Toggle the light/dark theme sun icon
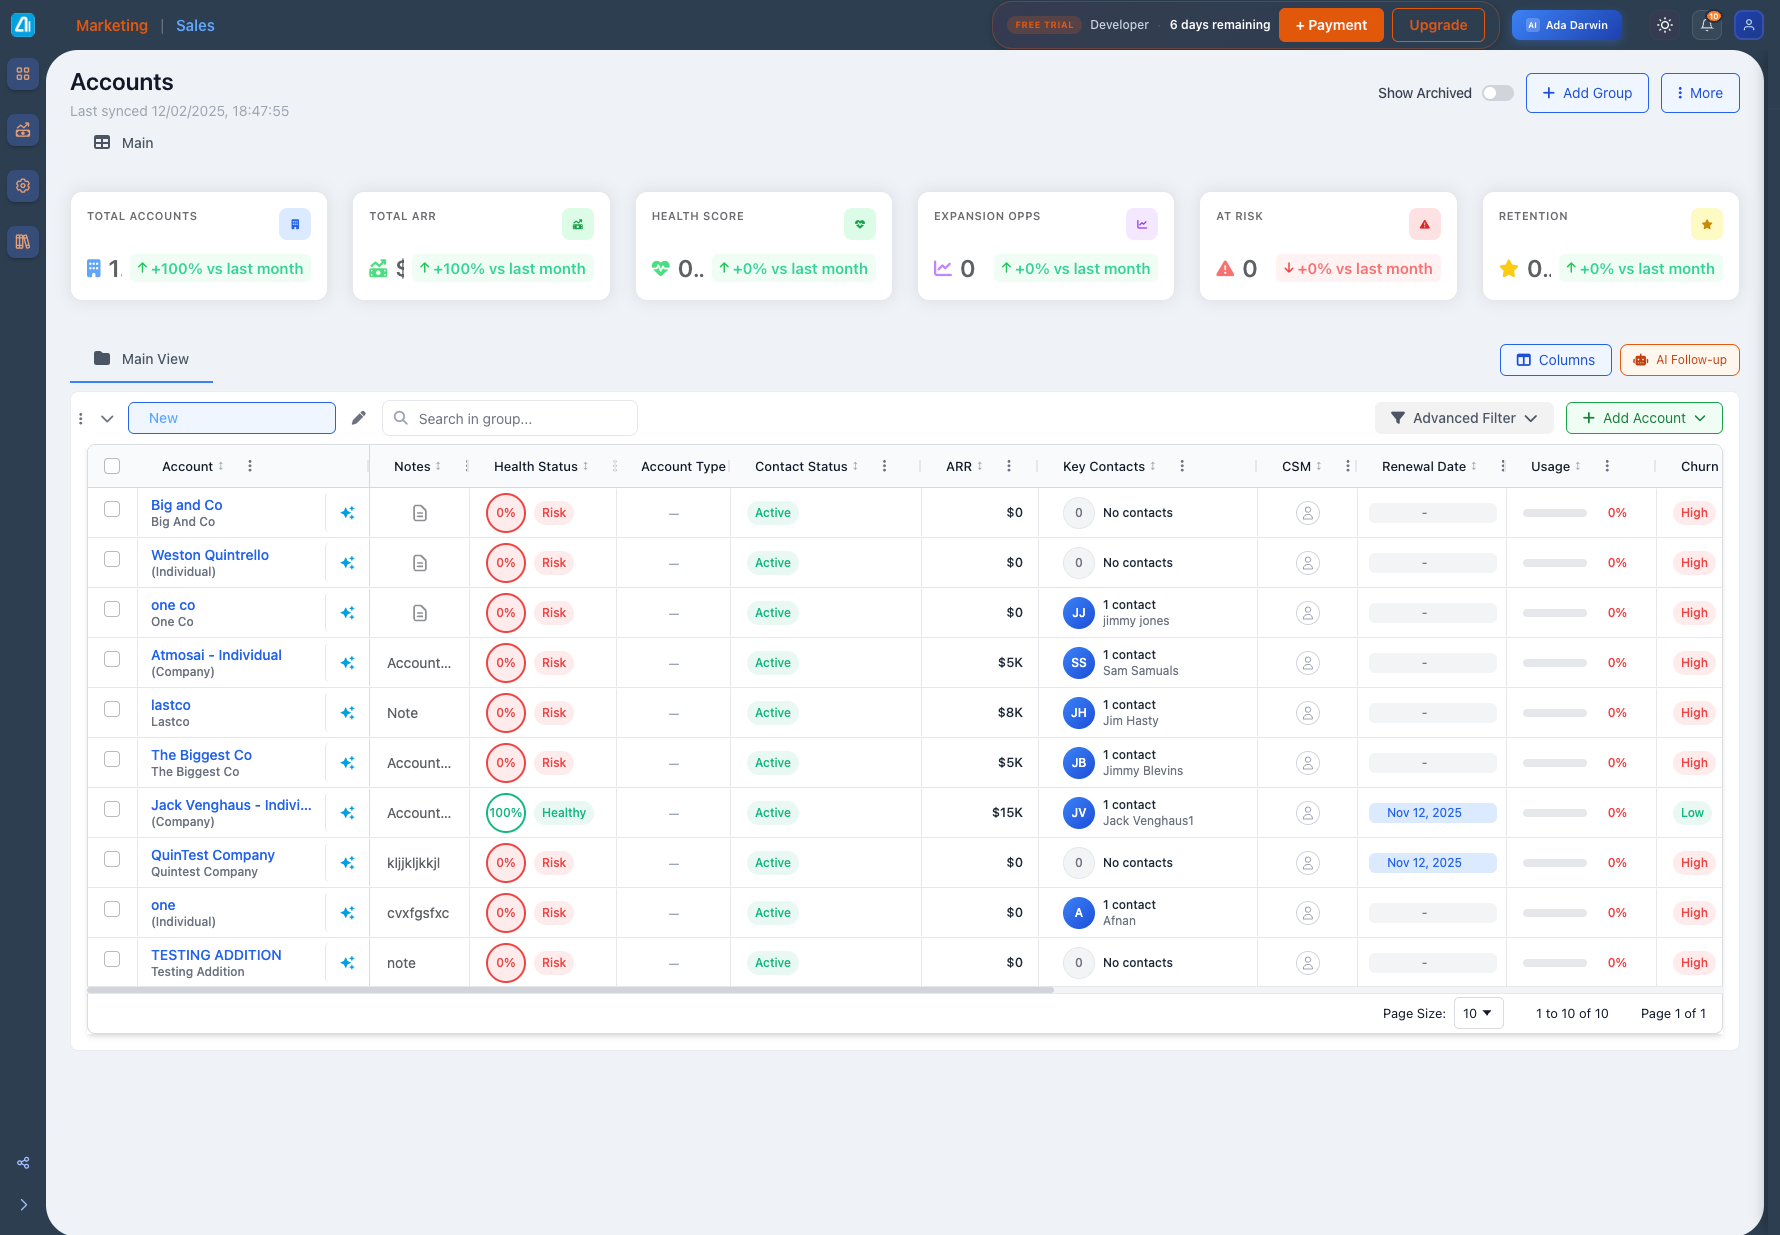 pyautogui.click(x=1665, y=25)
